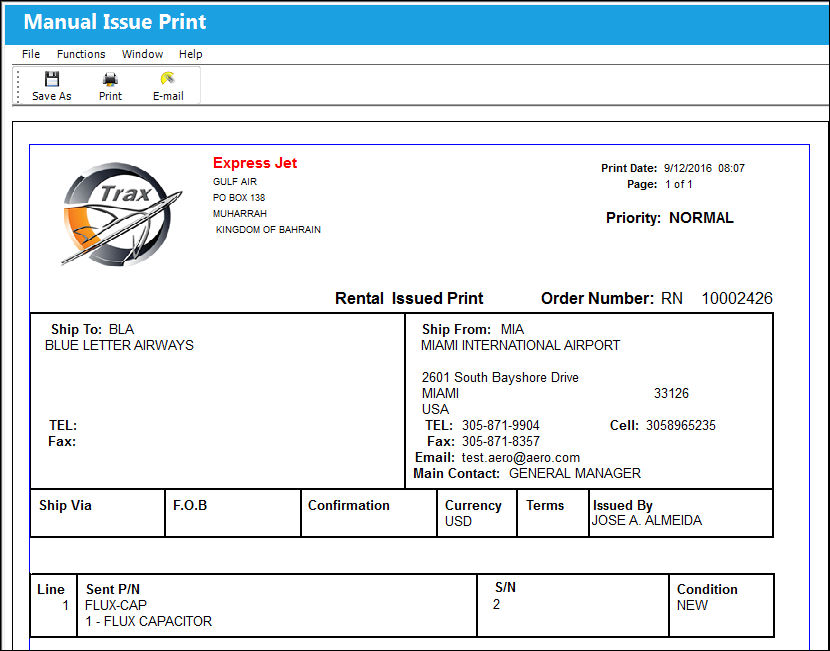The image size is (830, 651).
Task: Click the order type RN
Action: (671, 299)
